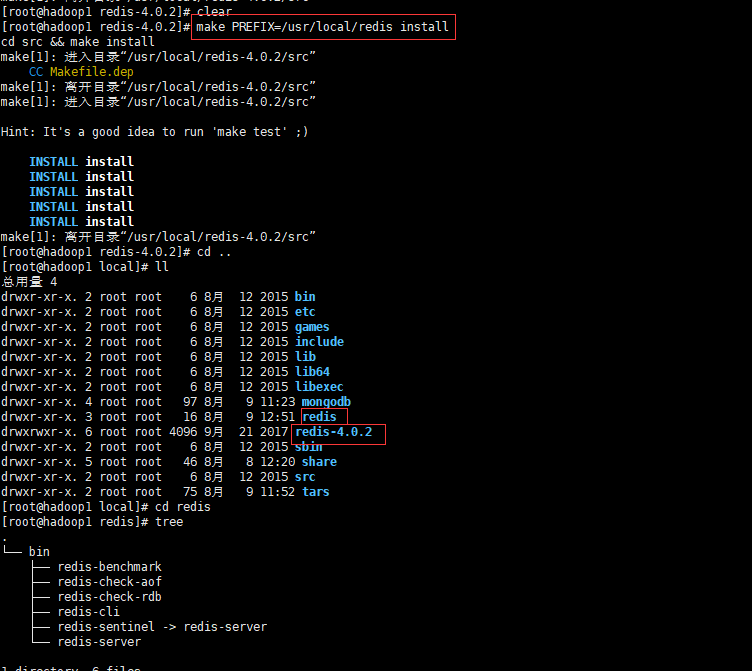Click the 'cd ..' command line
This screenshot has width=752, height=671.
click(117, 252)
